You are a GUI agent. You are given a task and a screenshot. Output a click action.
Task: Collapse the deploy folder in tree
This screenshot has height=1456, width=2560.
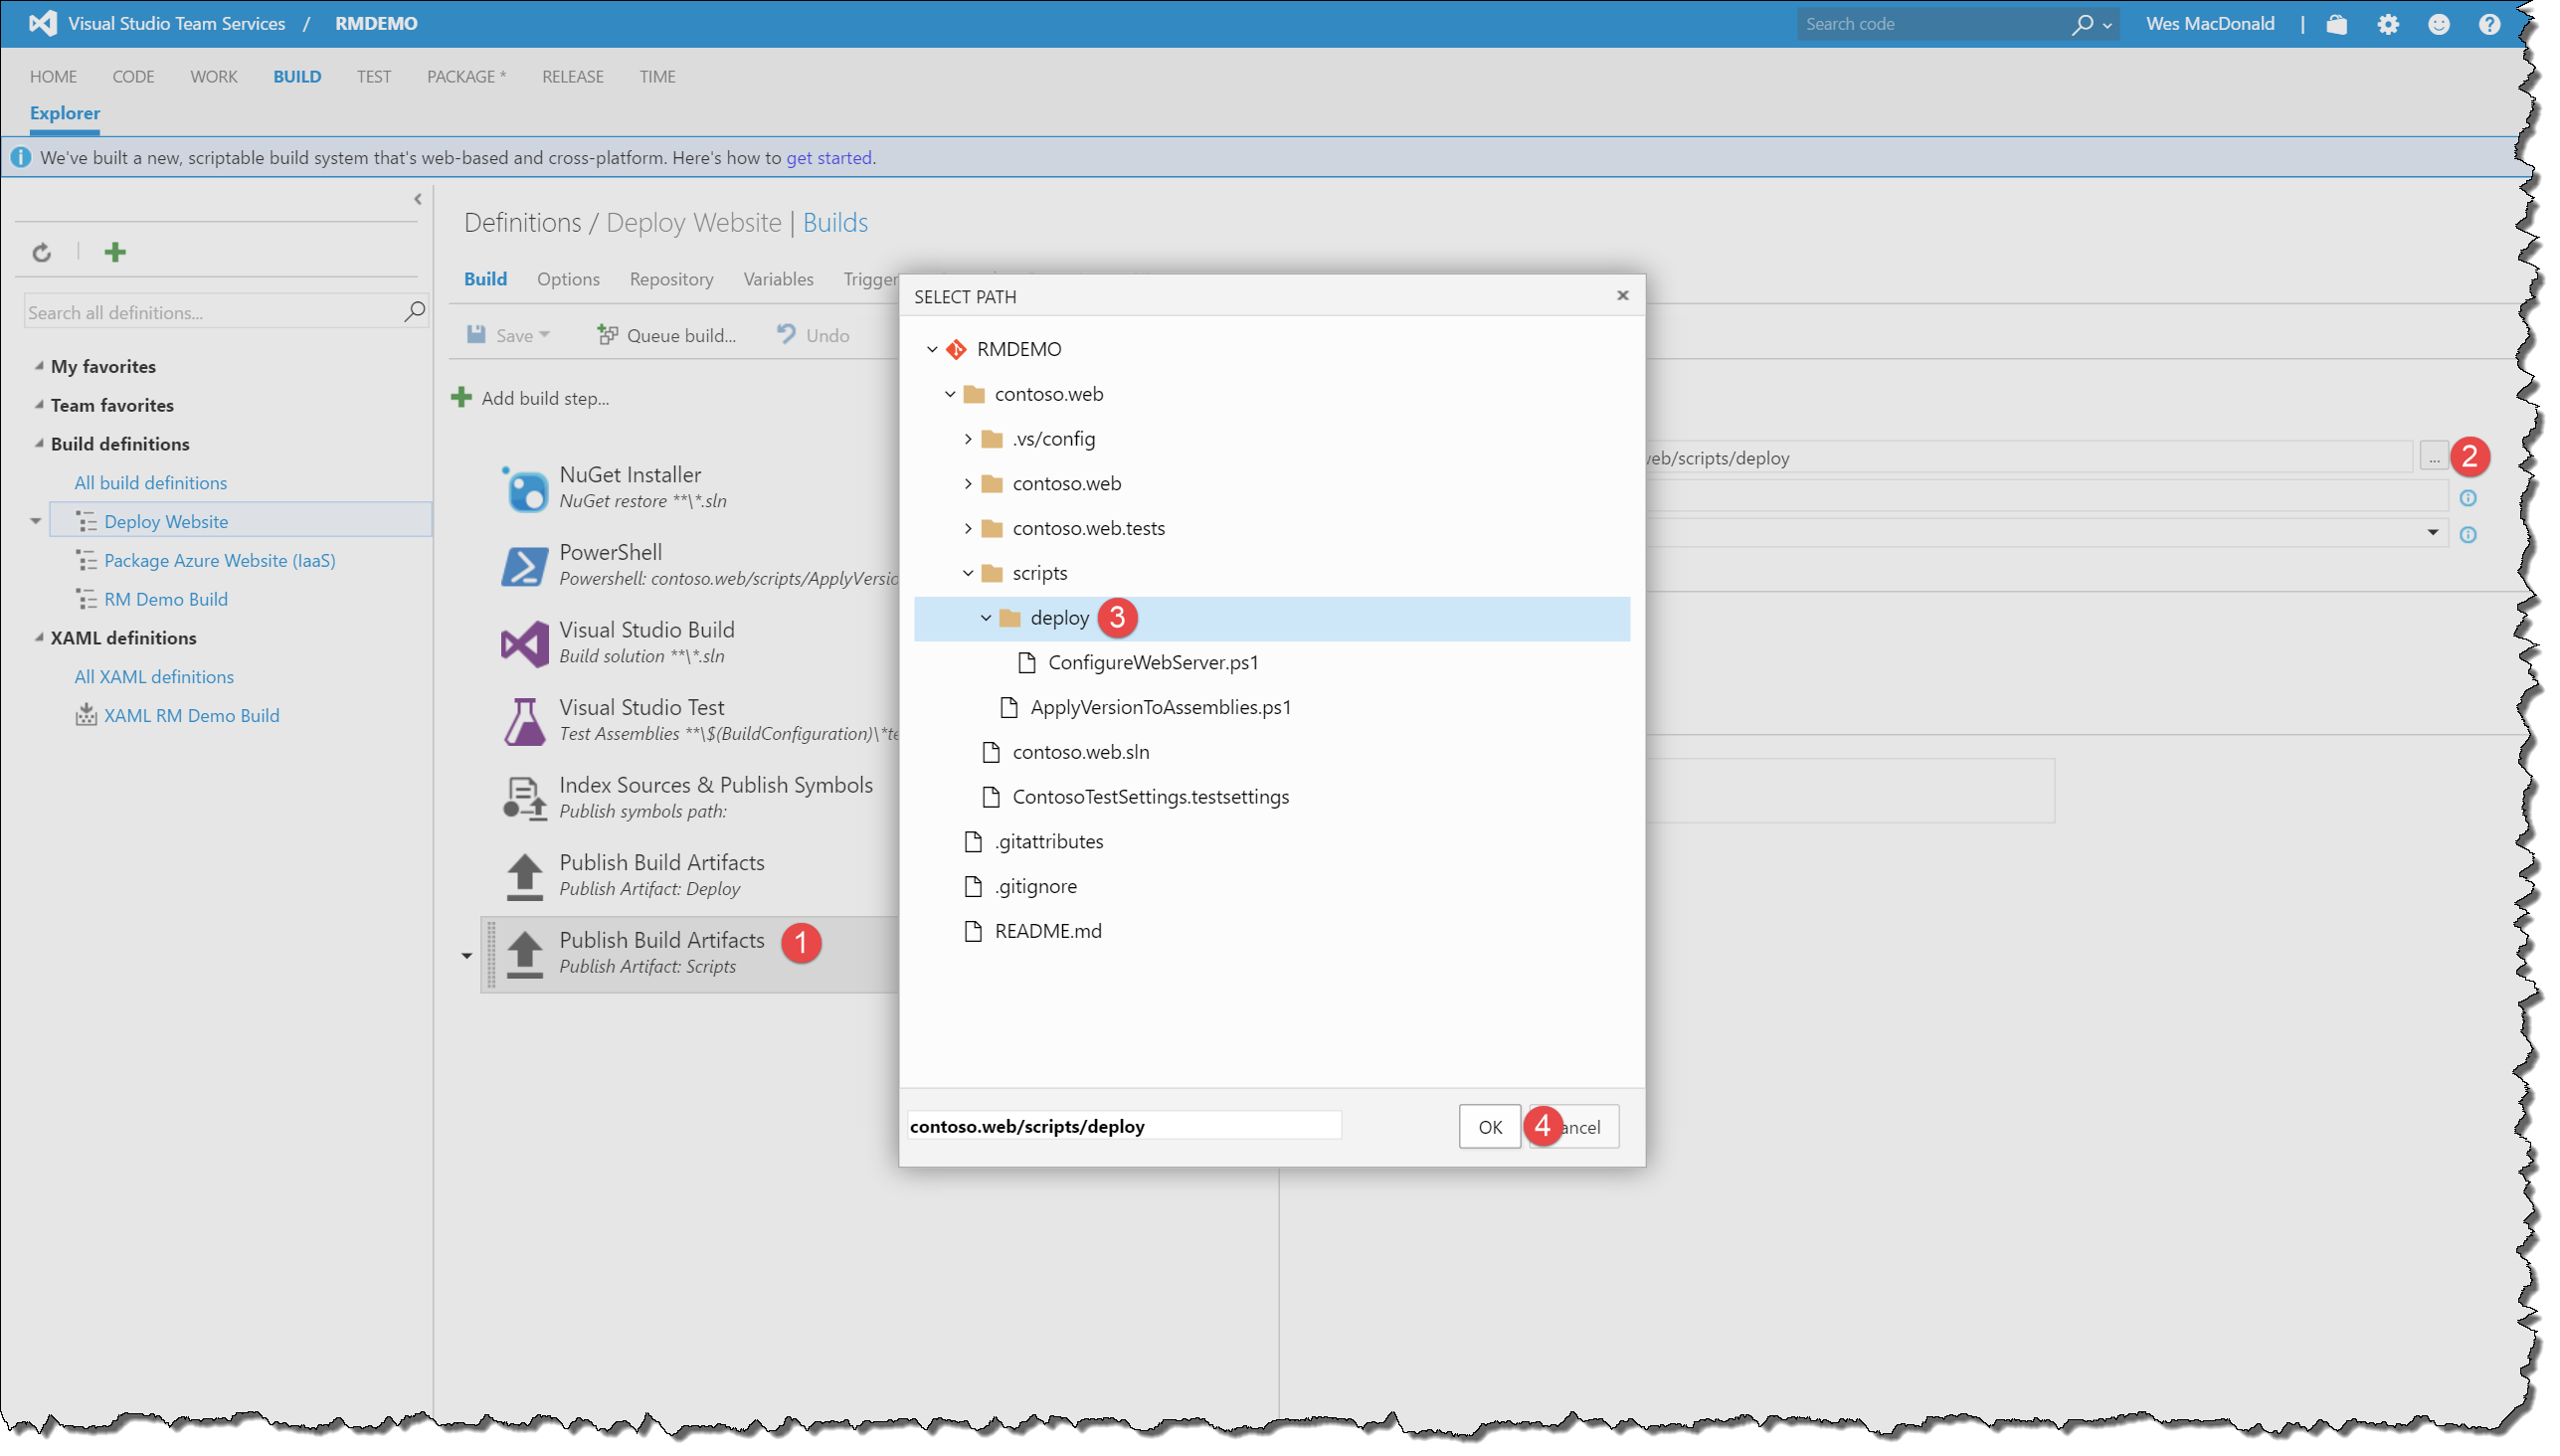pos(986,618)
